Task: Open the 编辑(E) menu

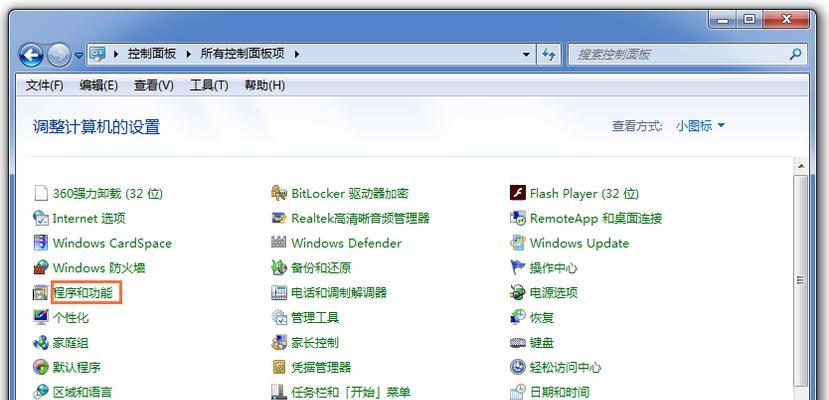Action: [x=99, y=86]
